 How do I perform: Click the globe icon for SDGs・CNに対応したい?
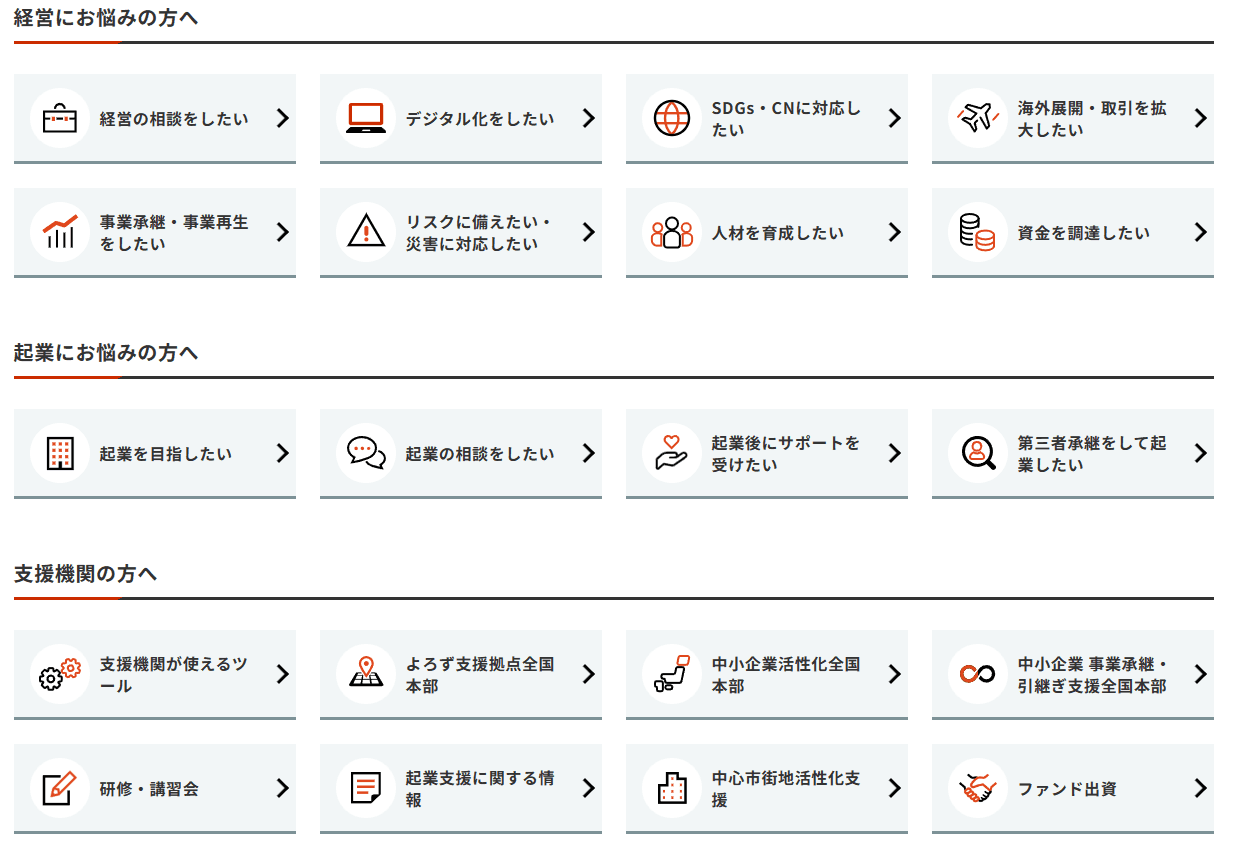pos(672,118)
